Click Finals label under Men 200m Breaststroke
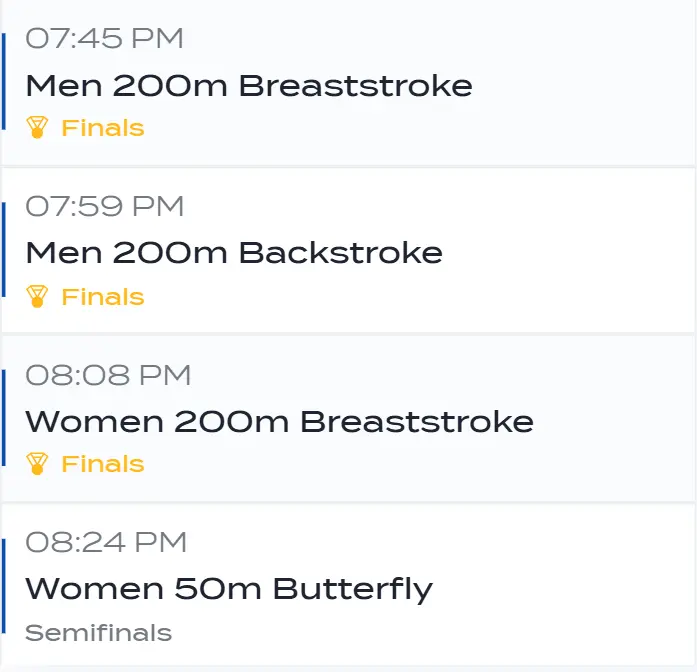 click(x=102, y=128)
